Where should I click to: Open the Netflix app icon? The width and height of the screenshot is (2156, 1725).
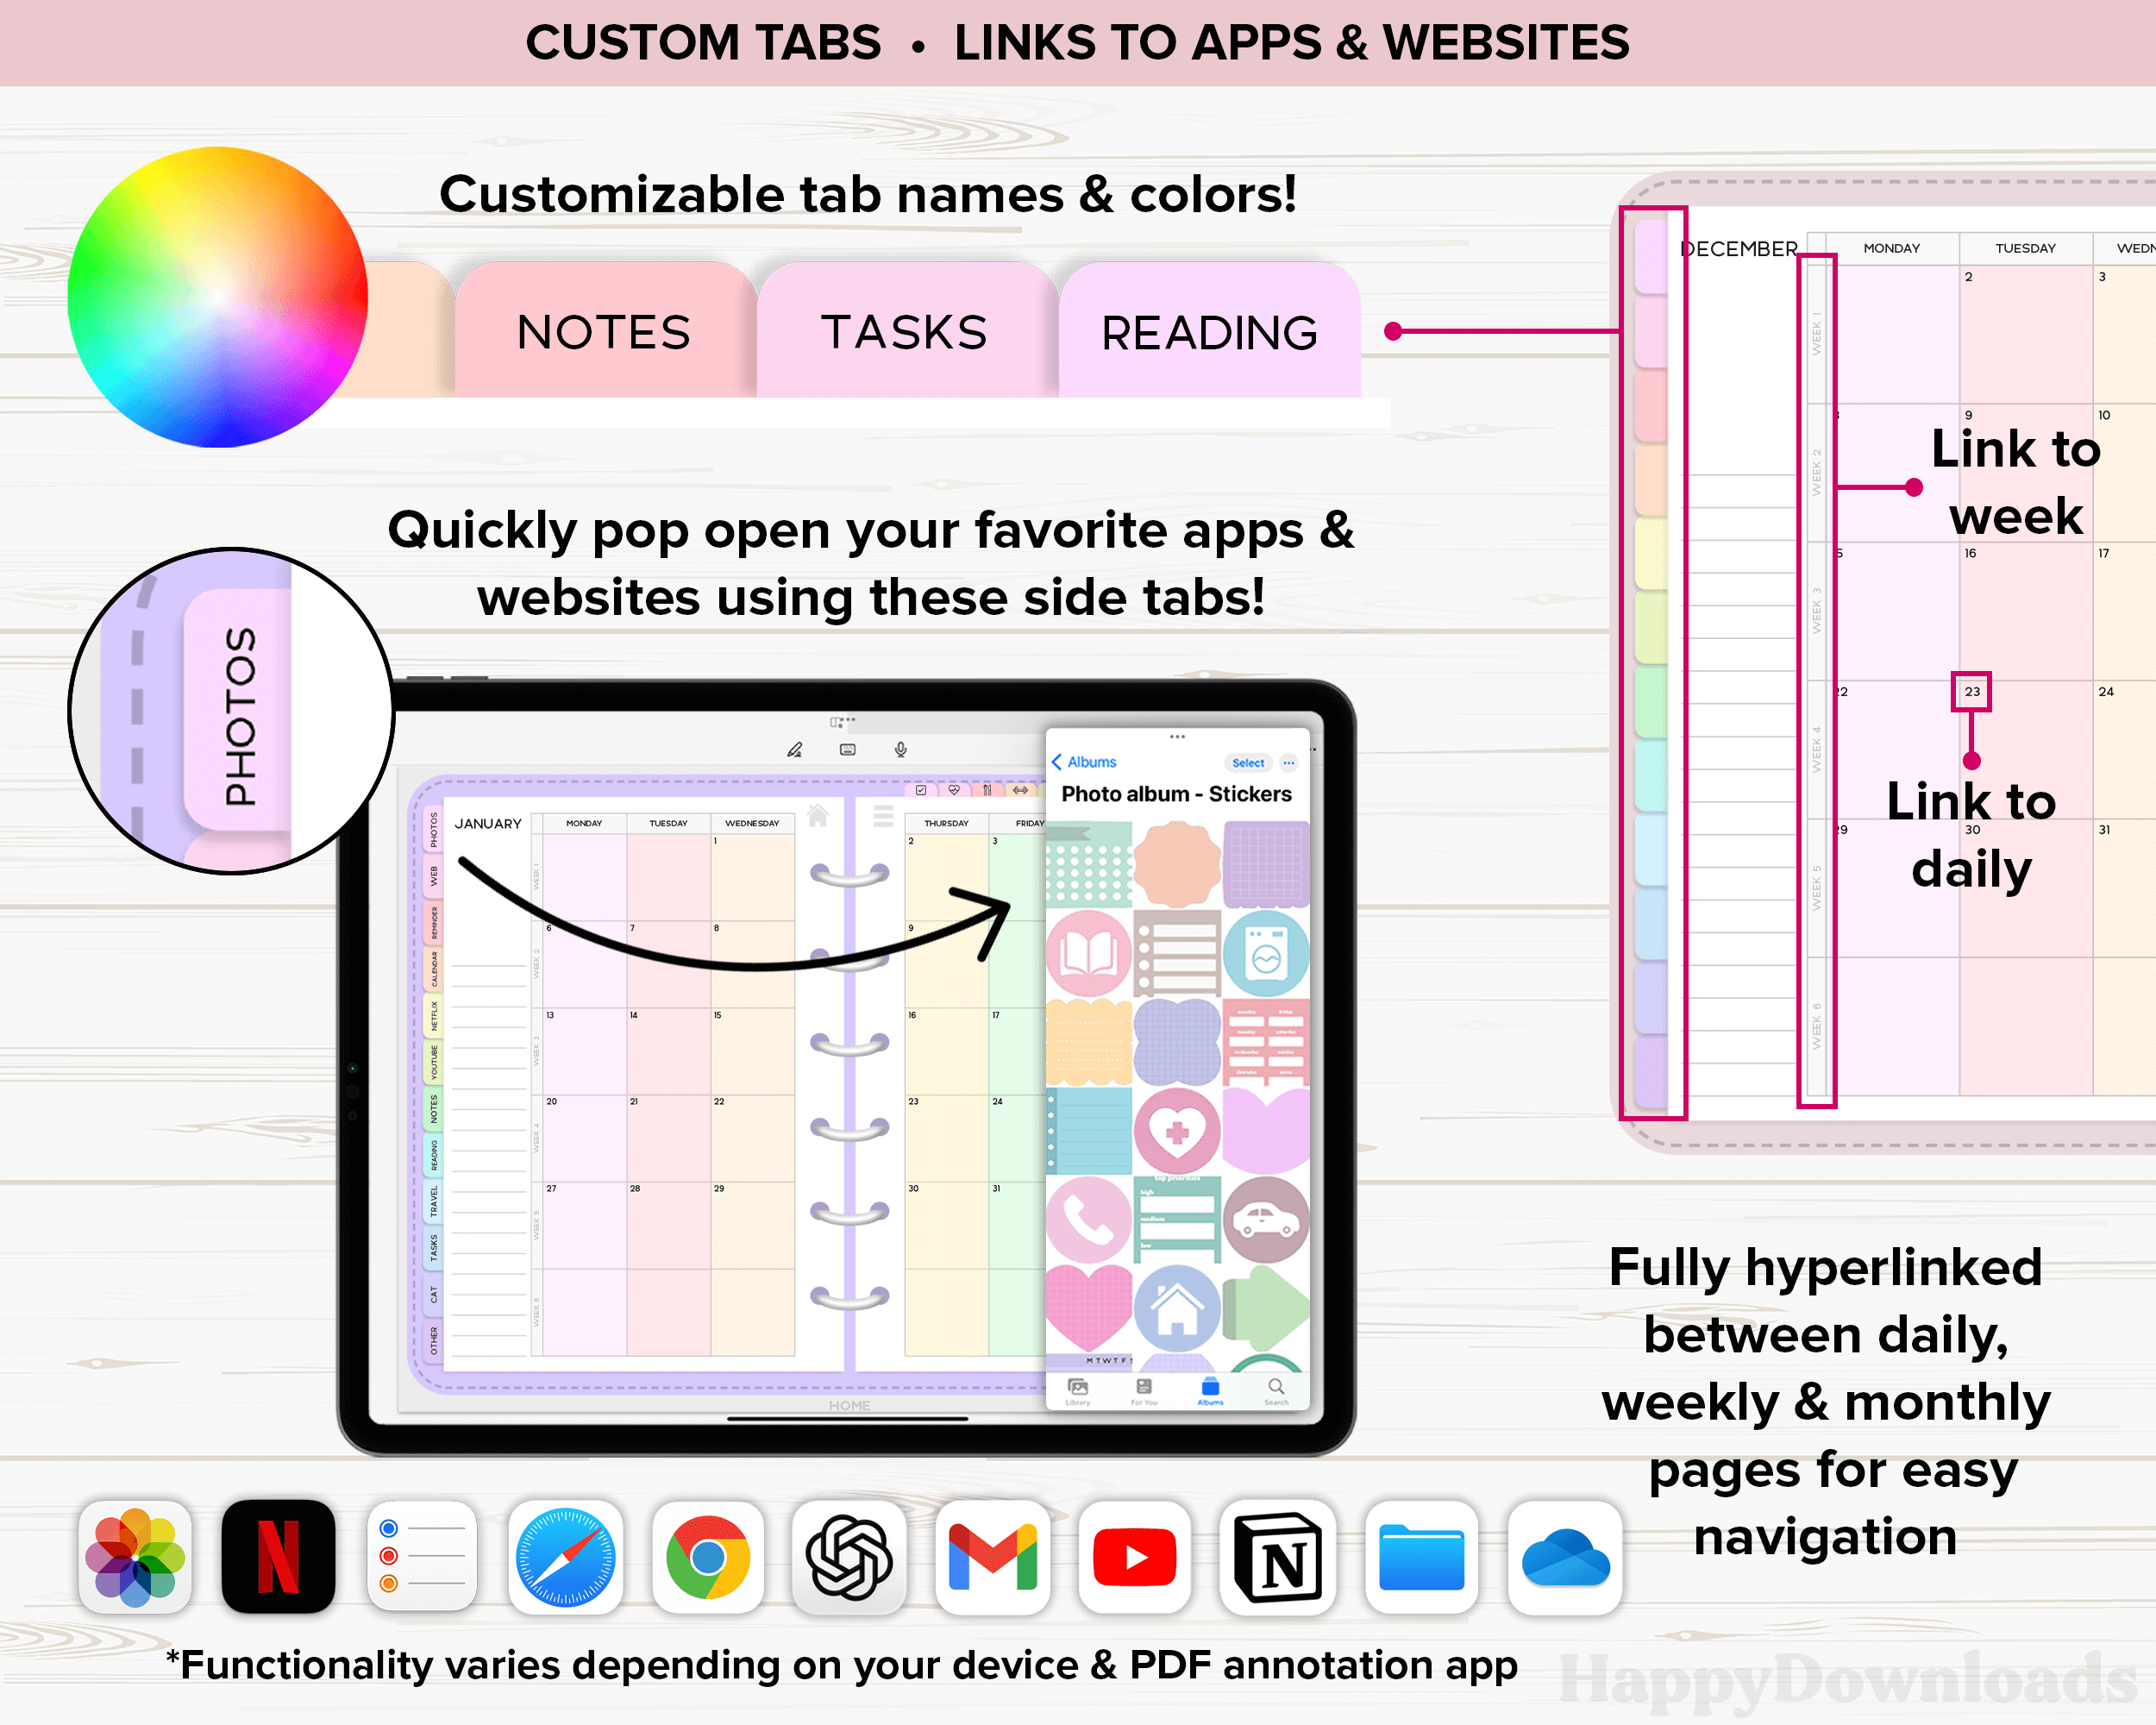click(278, 1556)
